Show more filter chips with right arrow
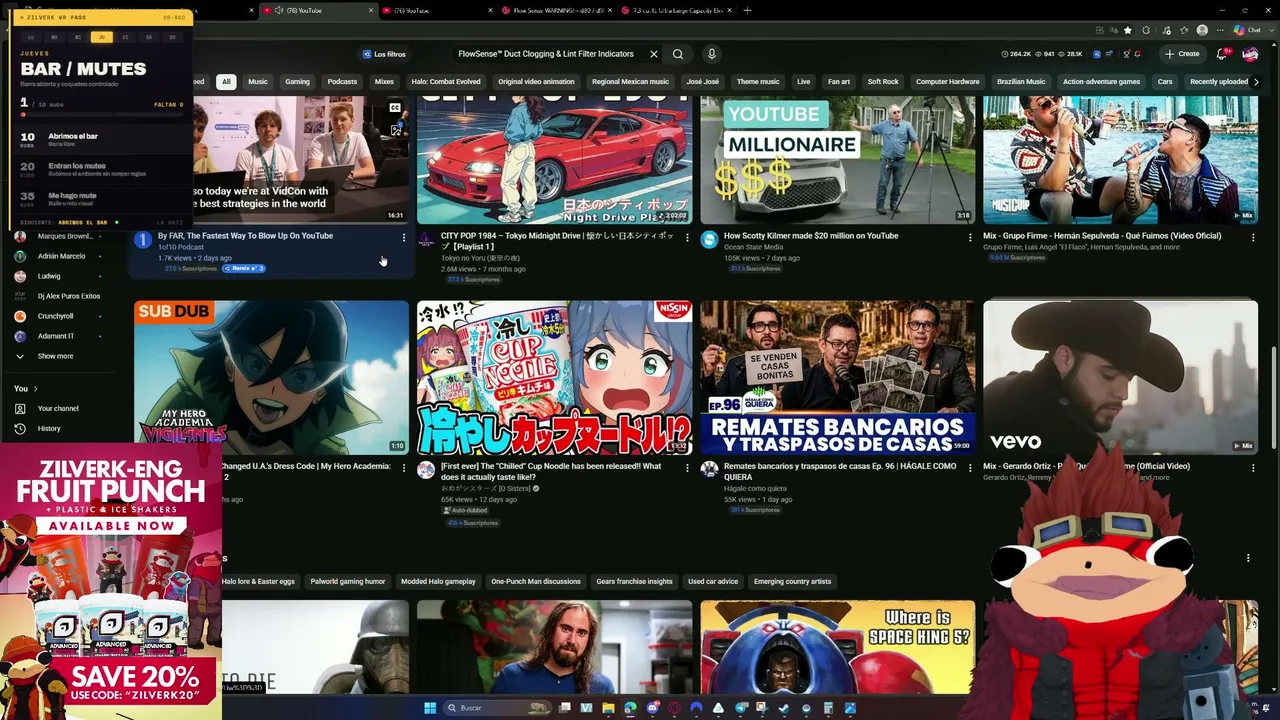The image size is (1280, 720). tap(1256, 82)
